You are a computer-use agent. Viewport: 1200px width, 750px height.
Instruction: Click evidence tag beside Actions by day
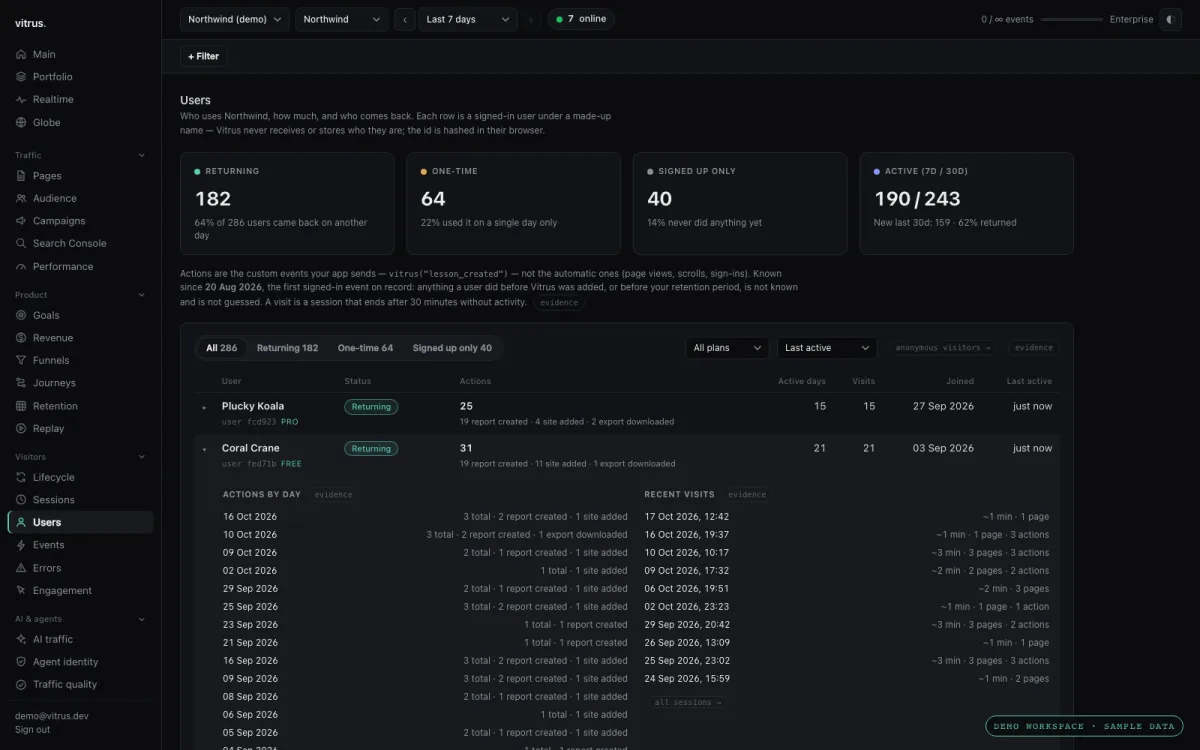pos(333,495)
